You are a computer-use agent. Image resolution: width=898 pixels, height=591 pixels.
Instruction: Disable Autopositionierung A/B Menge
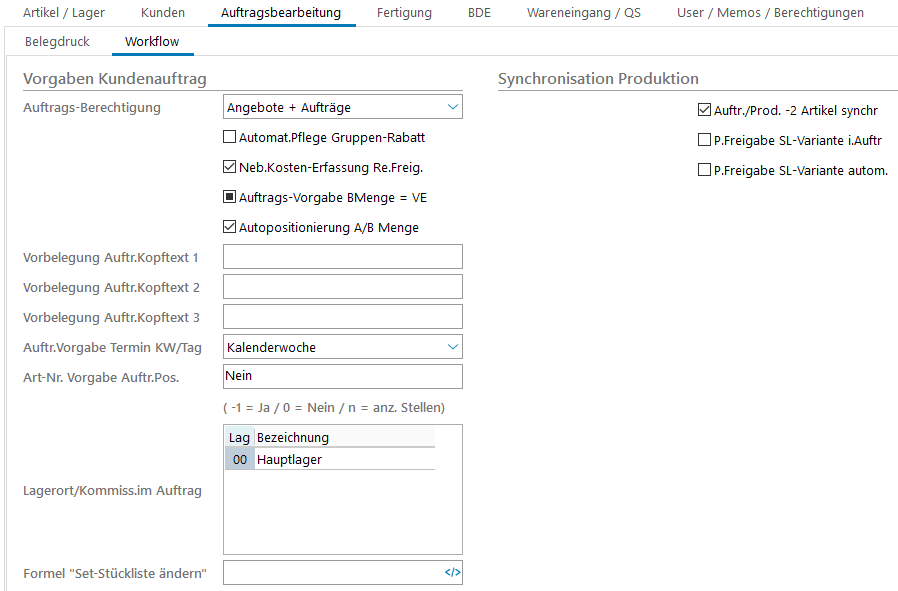pos(230,228)
